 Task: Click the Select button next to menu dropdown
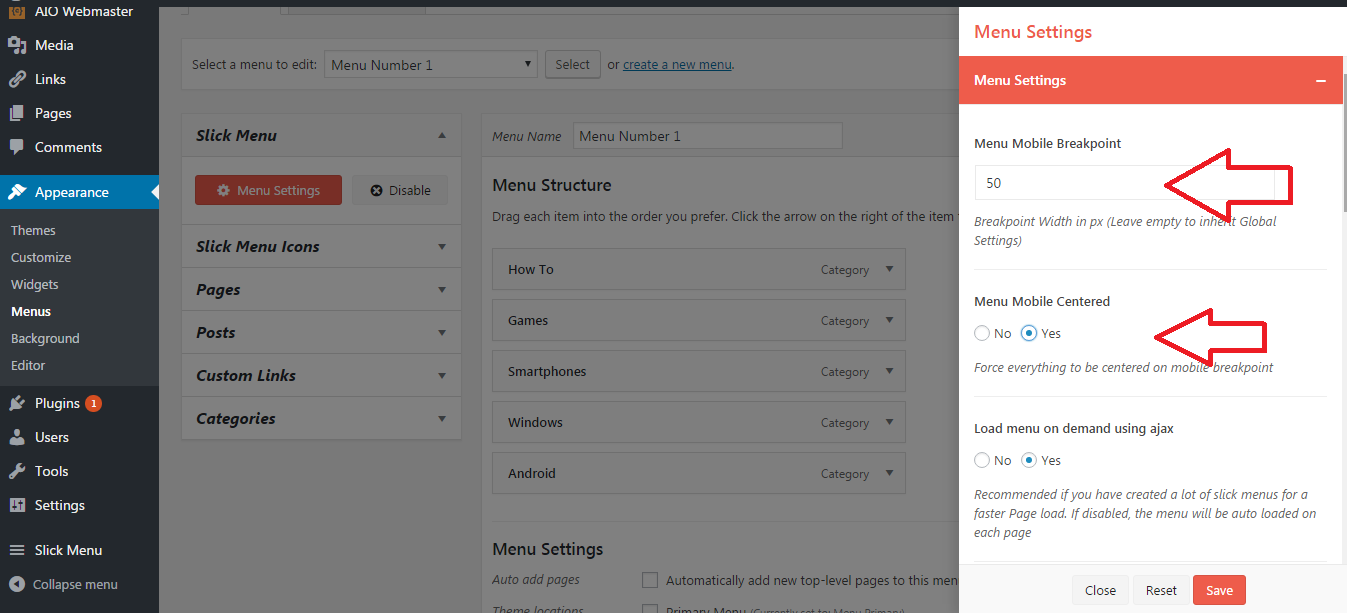tap(573, 64)
